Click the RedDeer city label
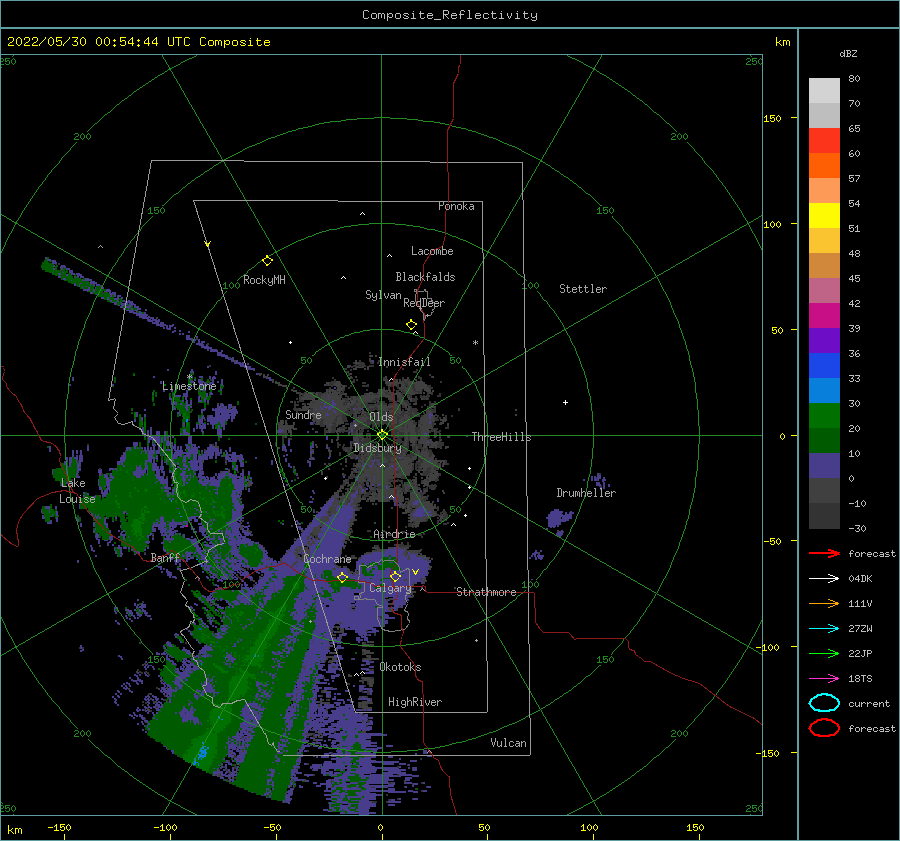This screenshot has height=841, width=900. point(424,303)
